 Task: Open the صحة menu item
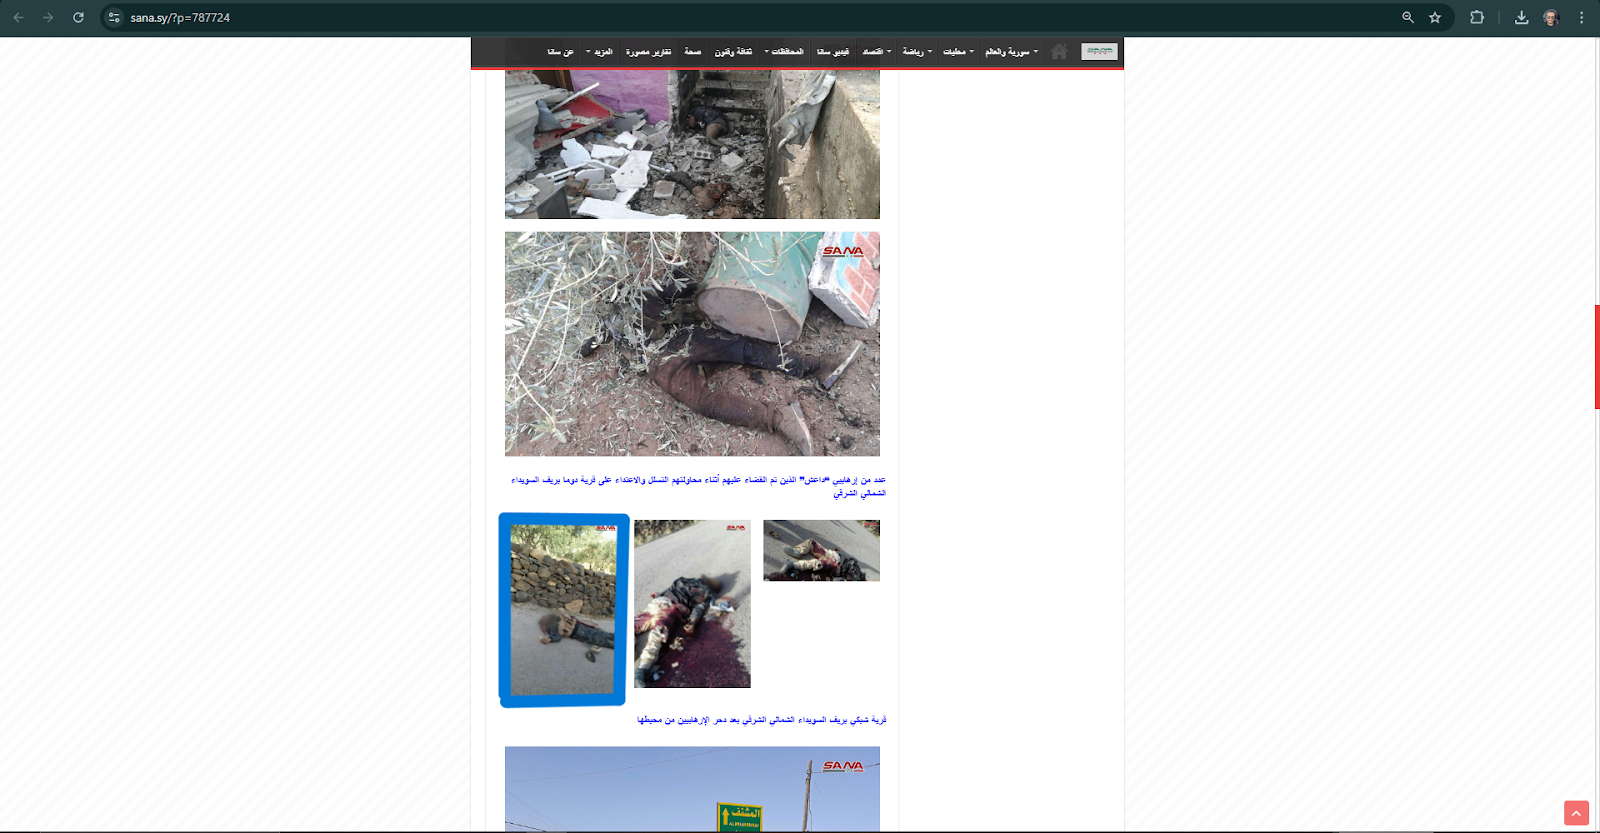tap(693, 52)
